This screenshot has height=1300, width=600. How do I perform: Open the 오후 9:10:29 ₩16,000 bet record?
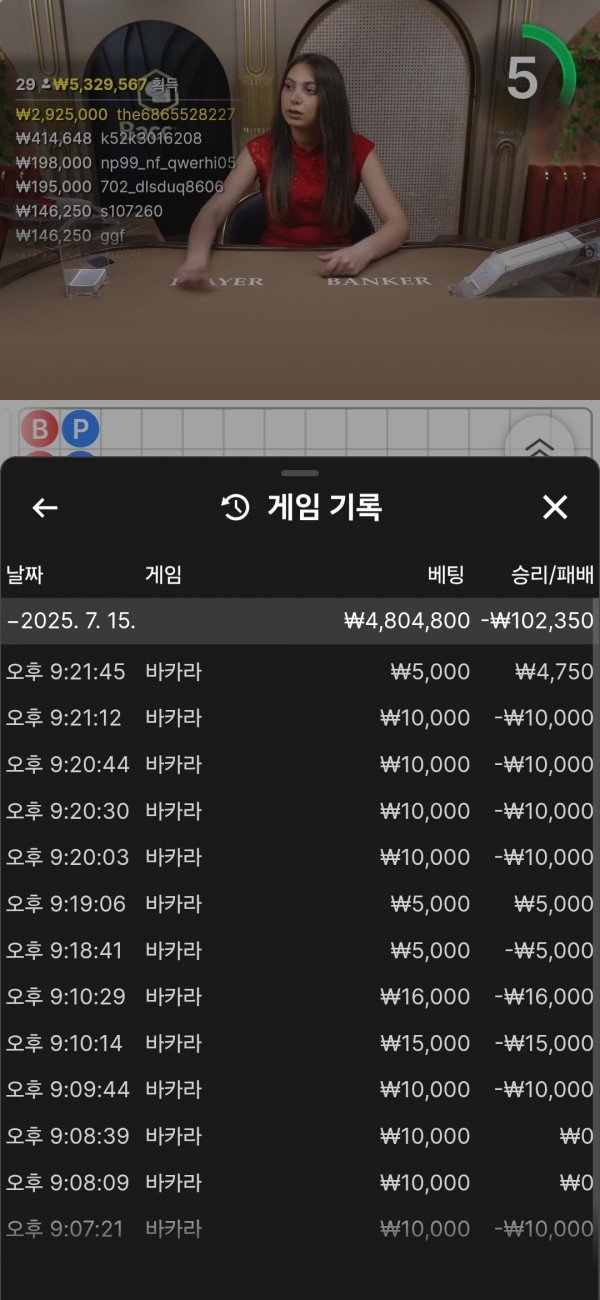[300, 997]
